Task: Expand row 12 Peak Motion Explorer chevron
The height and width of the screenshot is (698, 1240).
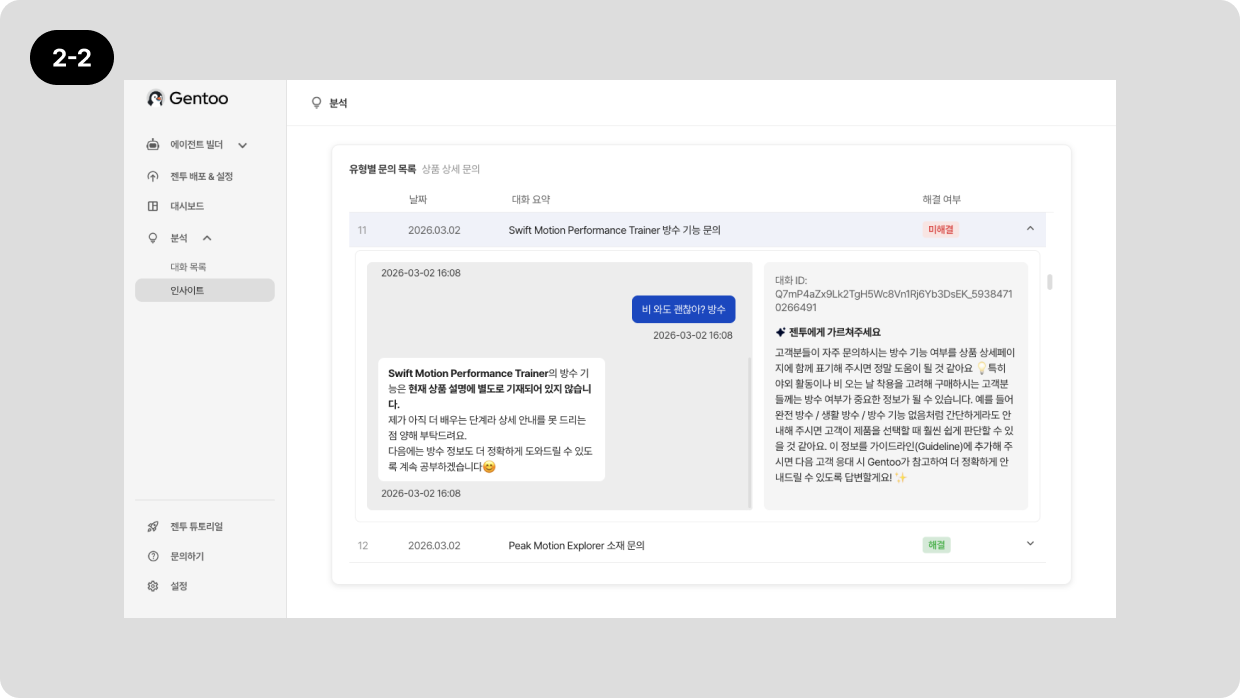Action: point(1030,544)
